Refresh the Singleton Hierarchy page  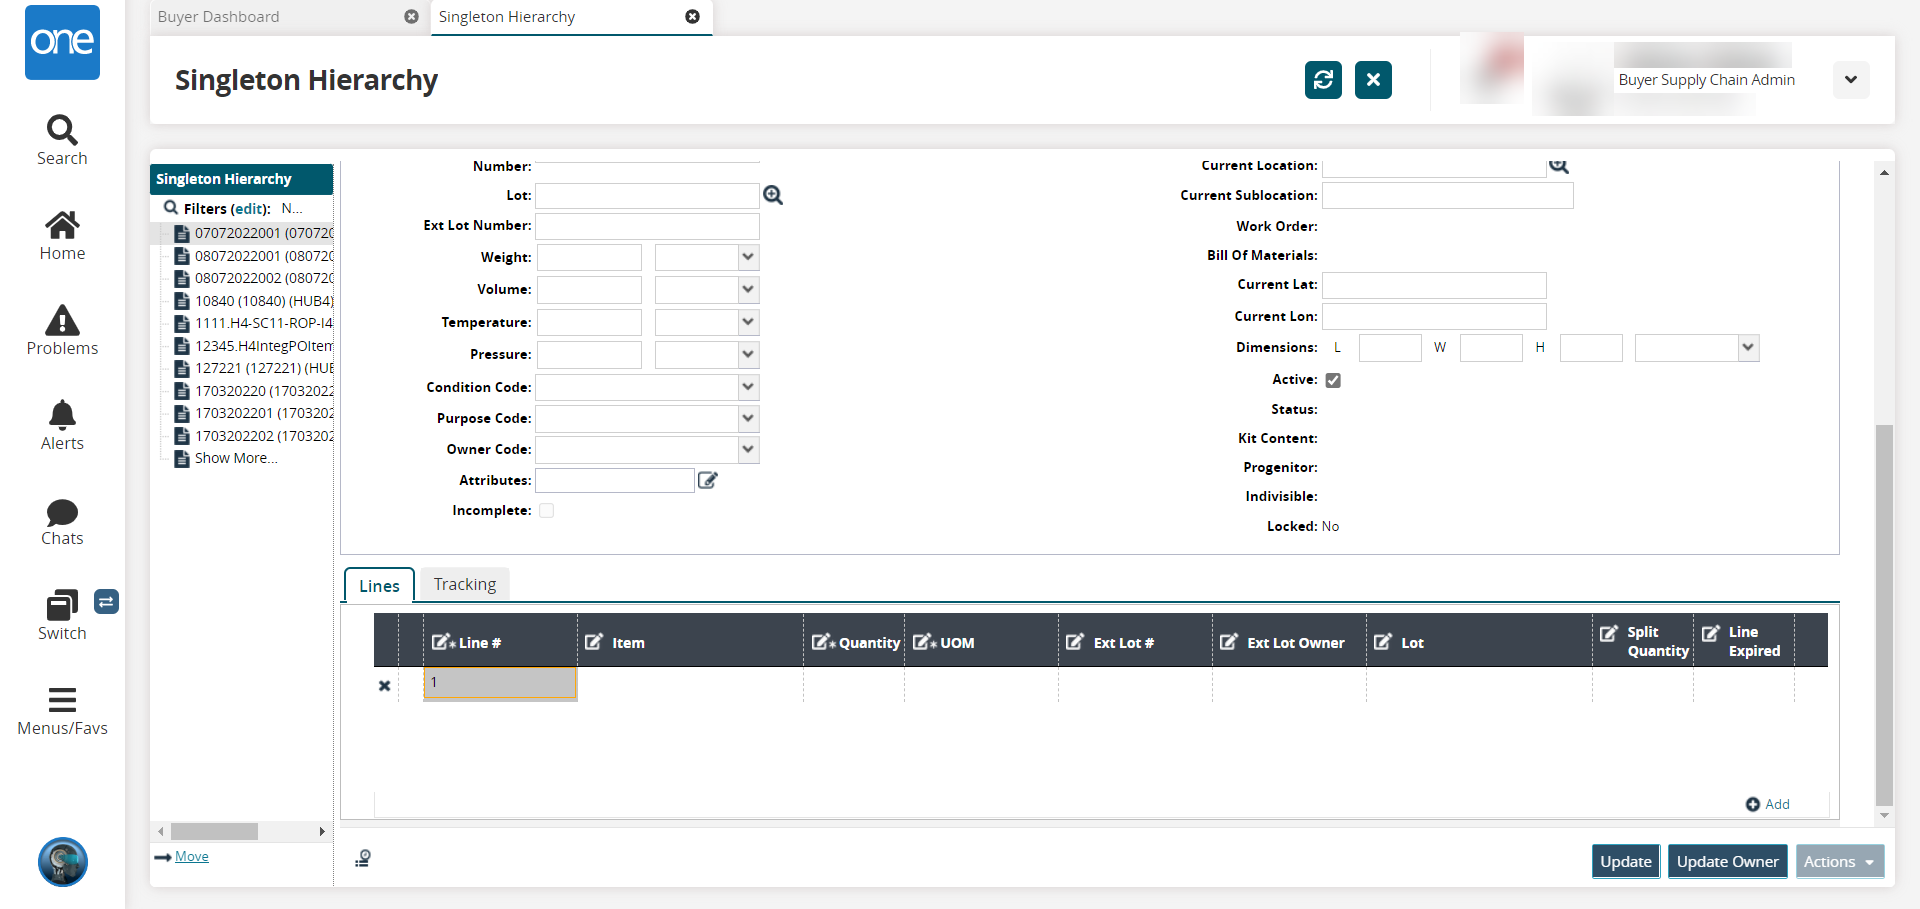(x=1323, y=80)
